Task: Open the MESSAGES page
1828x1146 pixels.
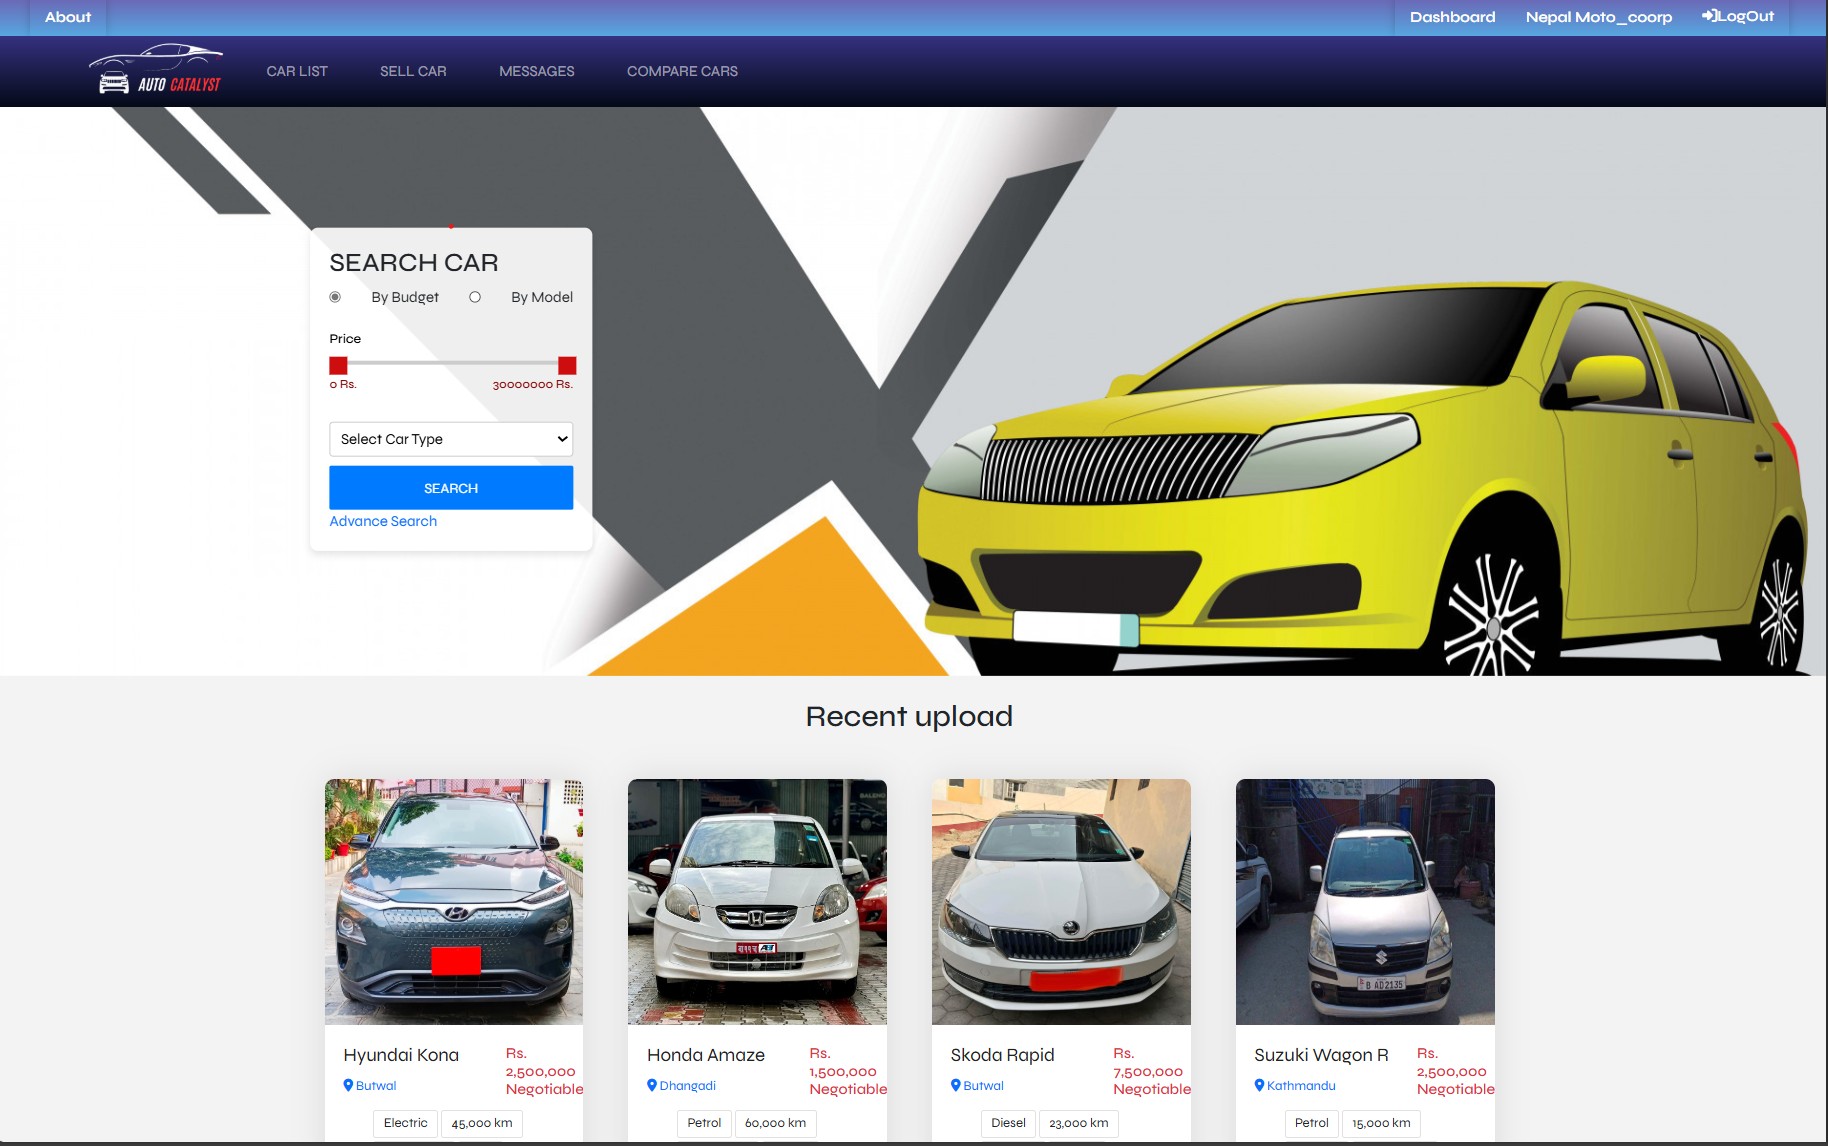Action: [537, 71]
